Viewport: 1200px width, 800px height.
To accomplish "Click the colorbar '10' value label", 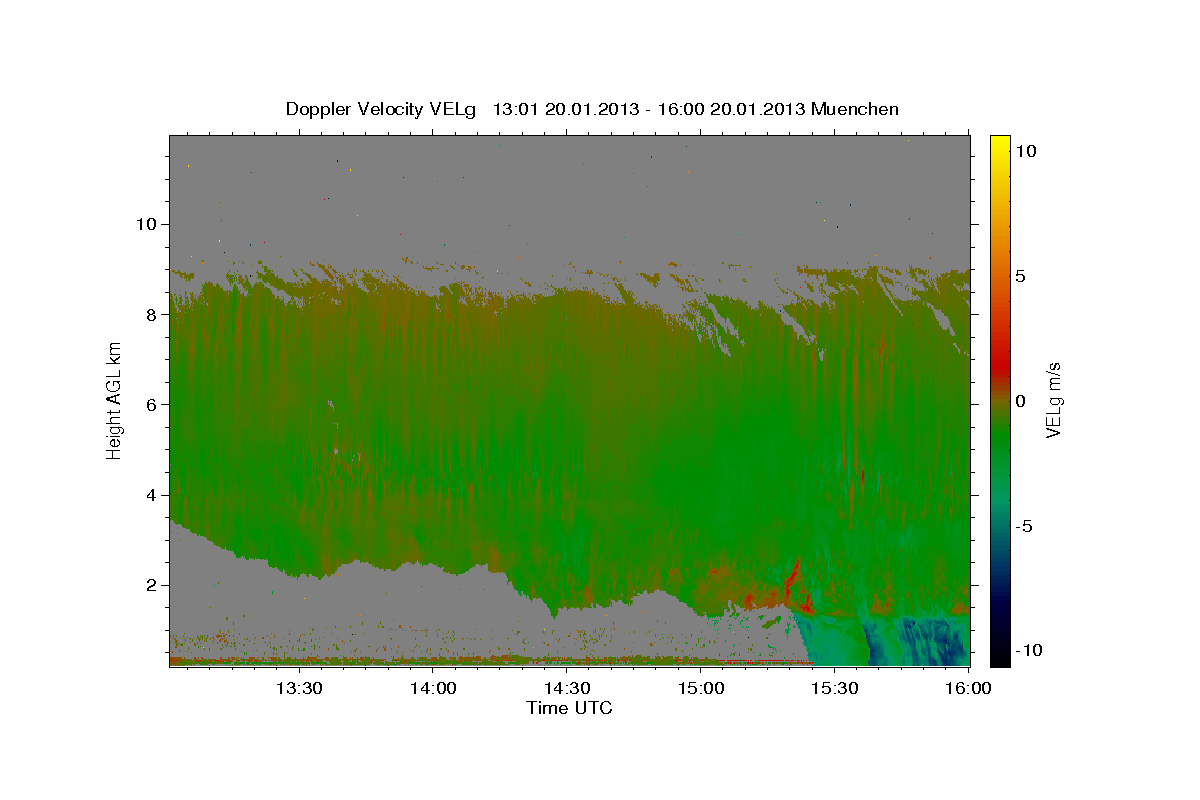I will [1026, 150].
